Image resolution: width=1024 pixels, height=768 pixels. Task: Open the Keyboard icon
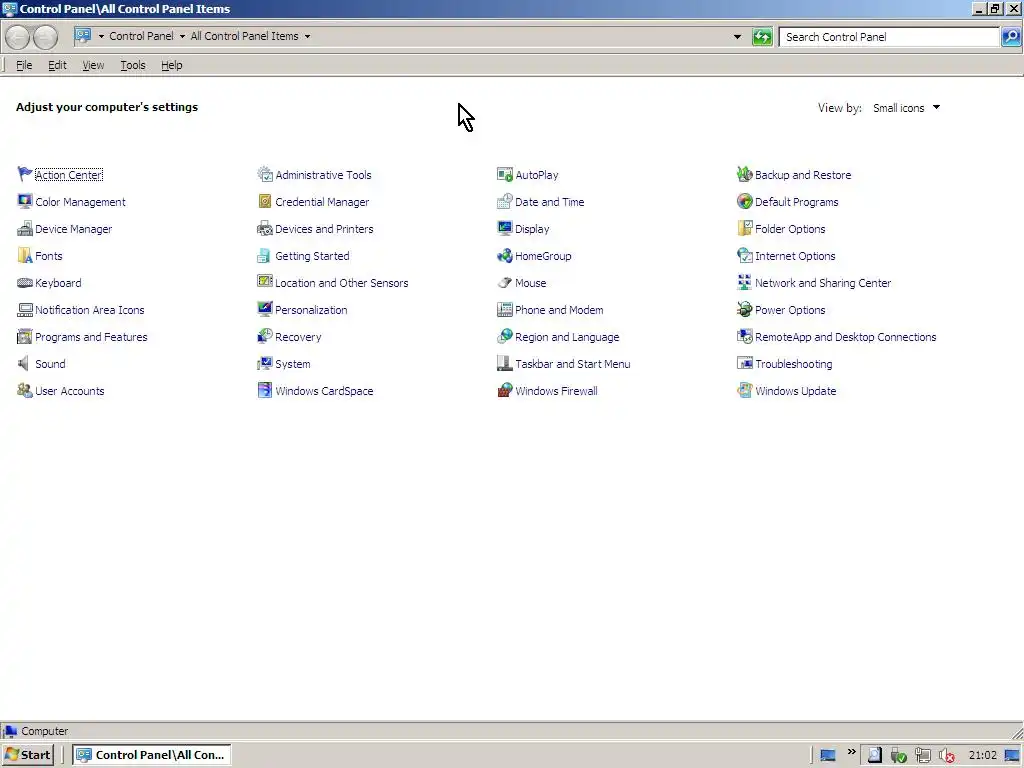click(x=25, y=283)
